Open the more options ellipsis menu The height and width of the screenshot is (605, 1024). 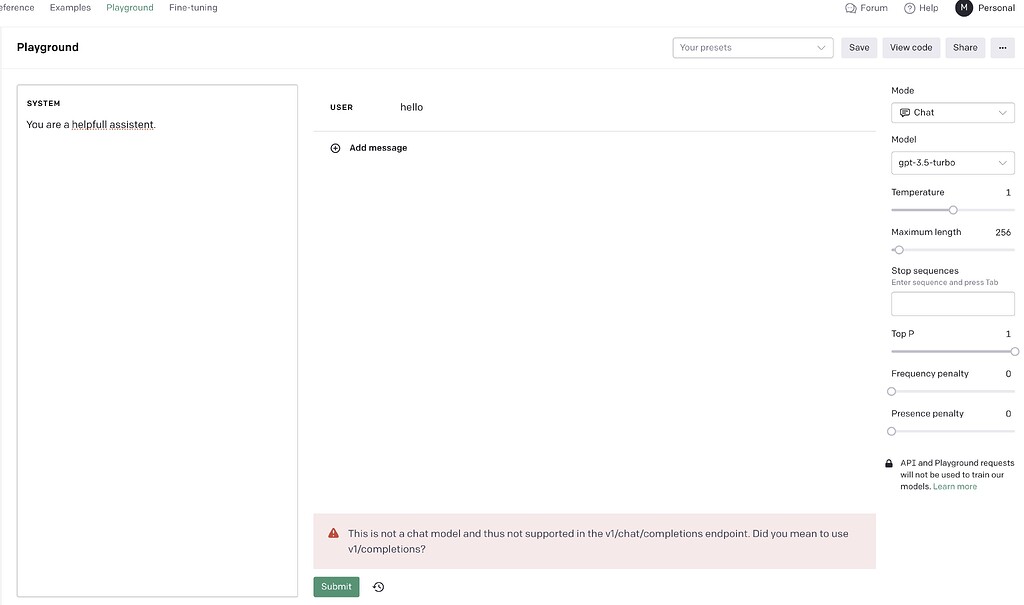point(1002,47)
